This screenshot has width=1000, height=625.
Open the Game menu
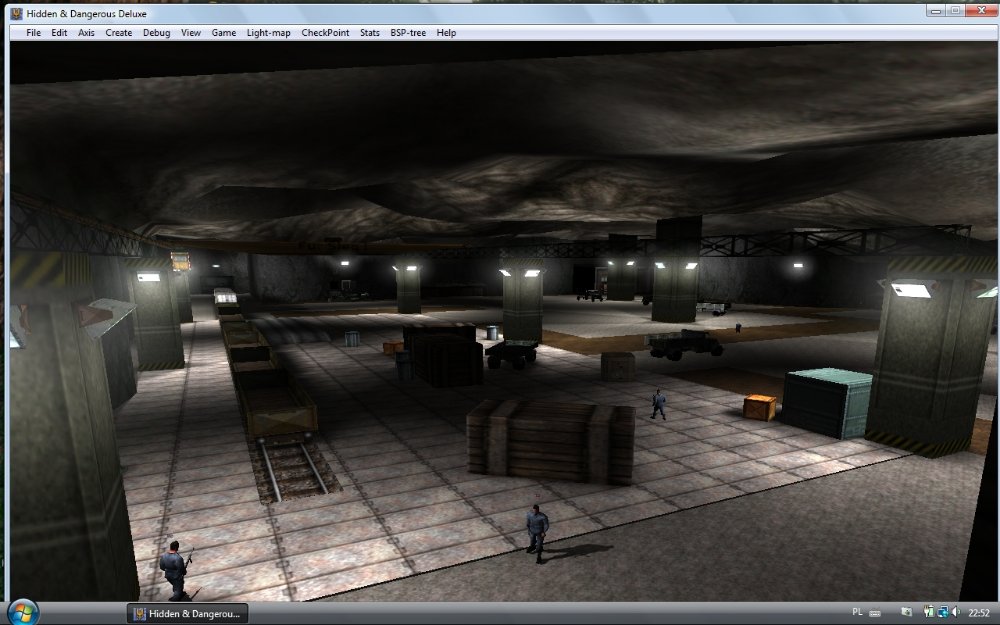224,33
